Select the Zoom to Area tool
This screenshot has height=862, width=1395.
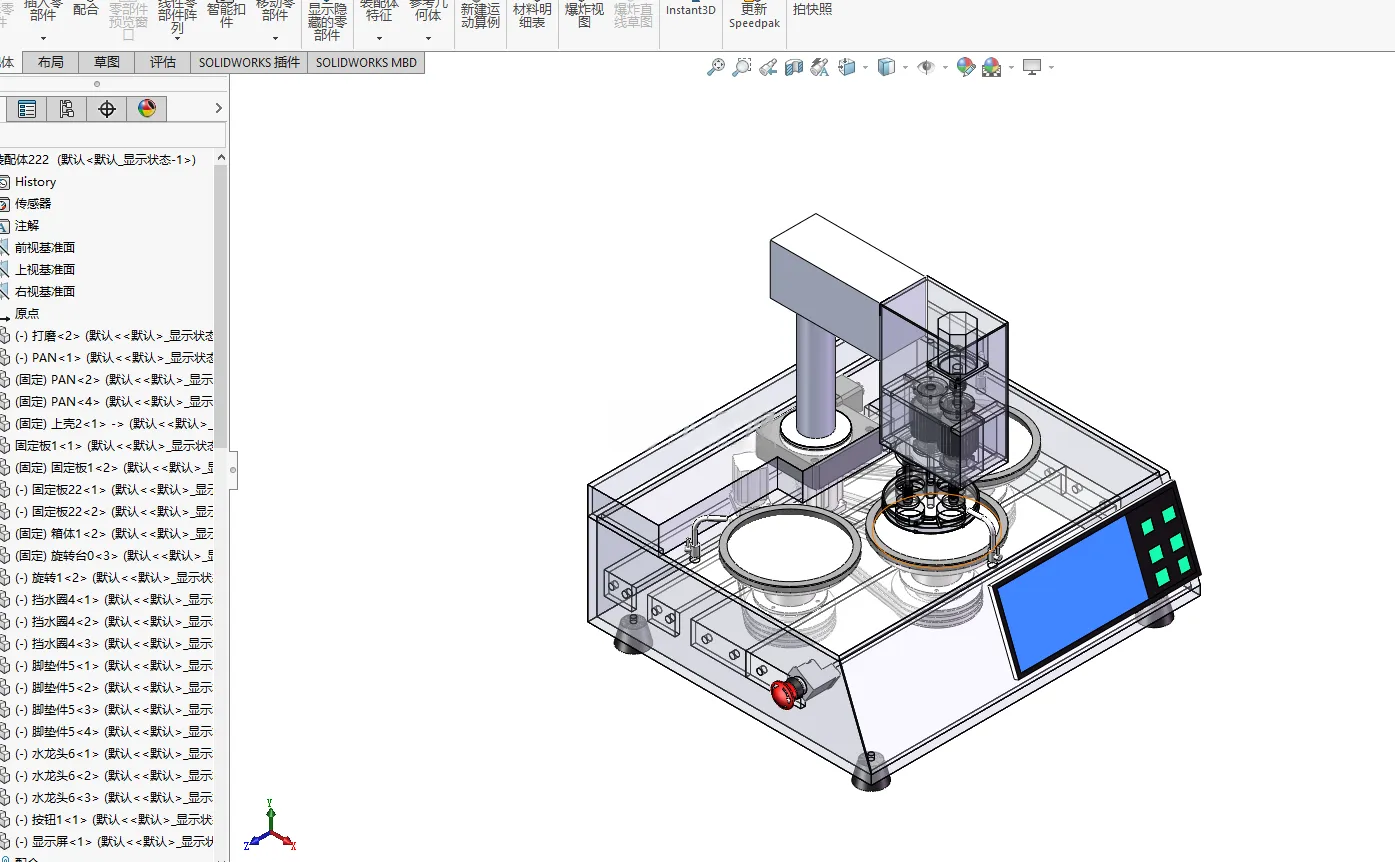(x=742, y=67)
